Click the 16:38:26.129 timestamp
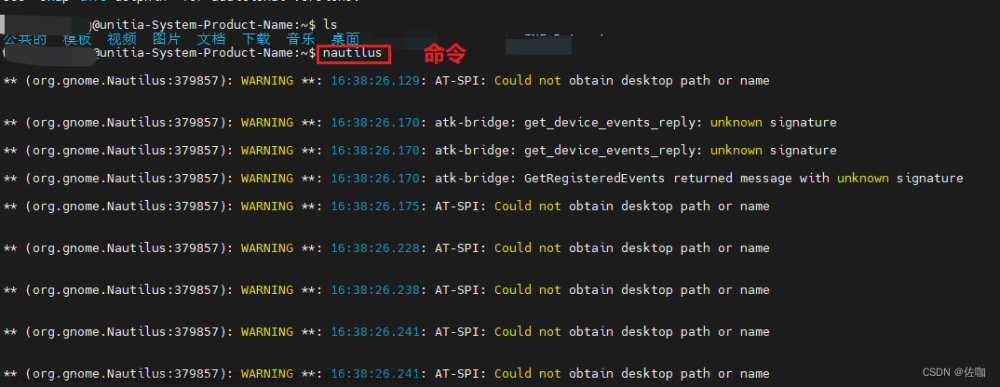1000x387 pixels. click(375, 80)
